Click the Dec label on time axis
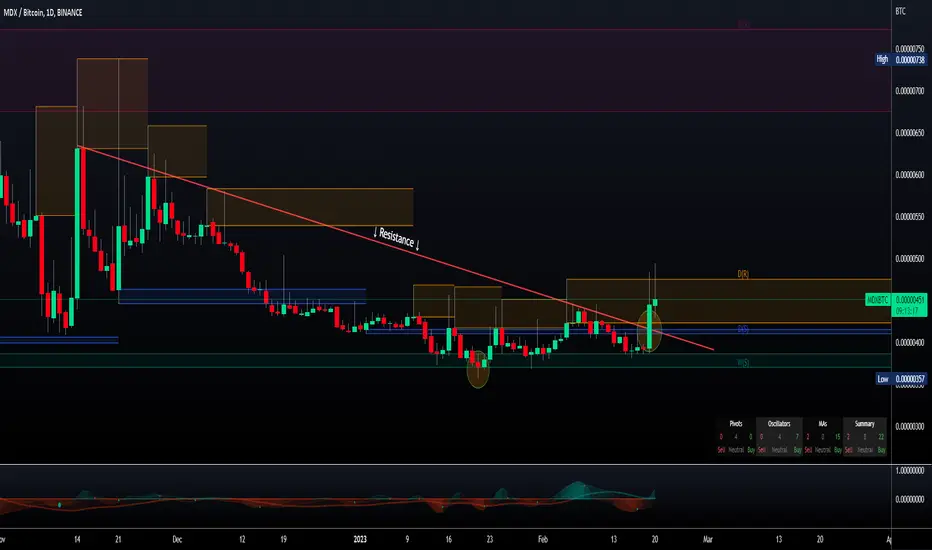The height and width of the screenshot is (550, 932). pyautogui.click(x=177, y=539)
